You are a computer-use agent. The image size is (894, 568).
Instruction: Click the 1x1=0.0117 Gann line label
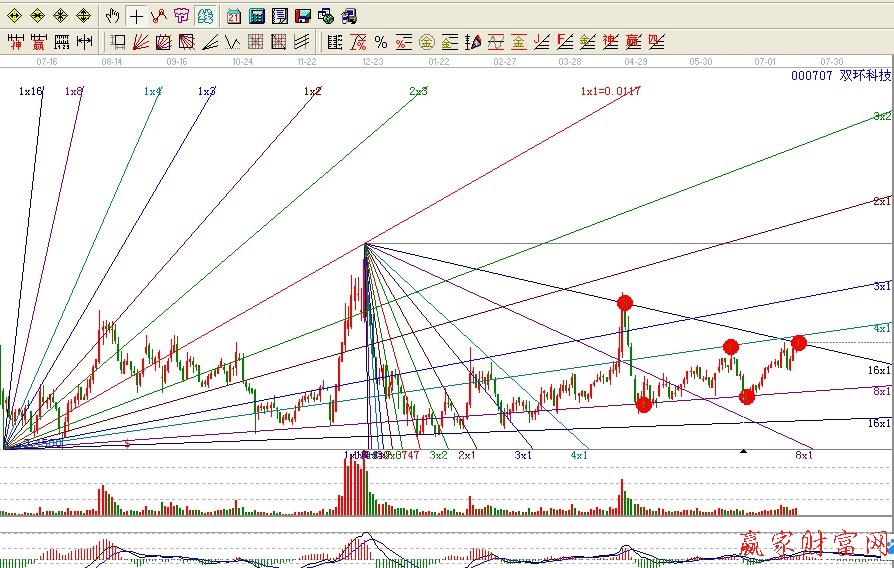tap(610, 91)
